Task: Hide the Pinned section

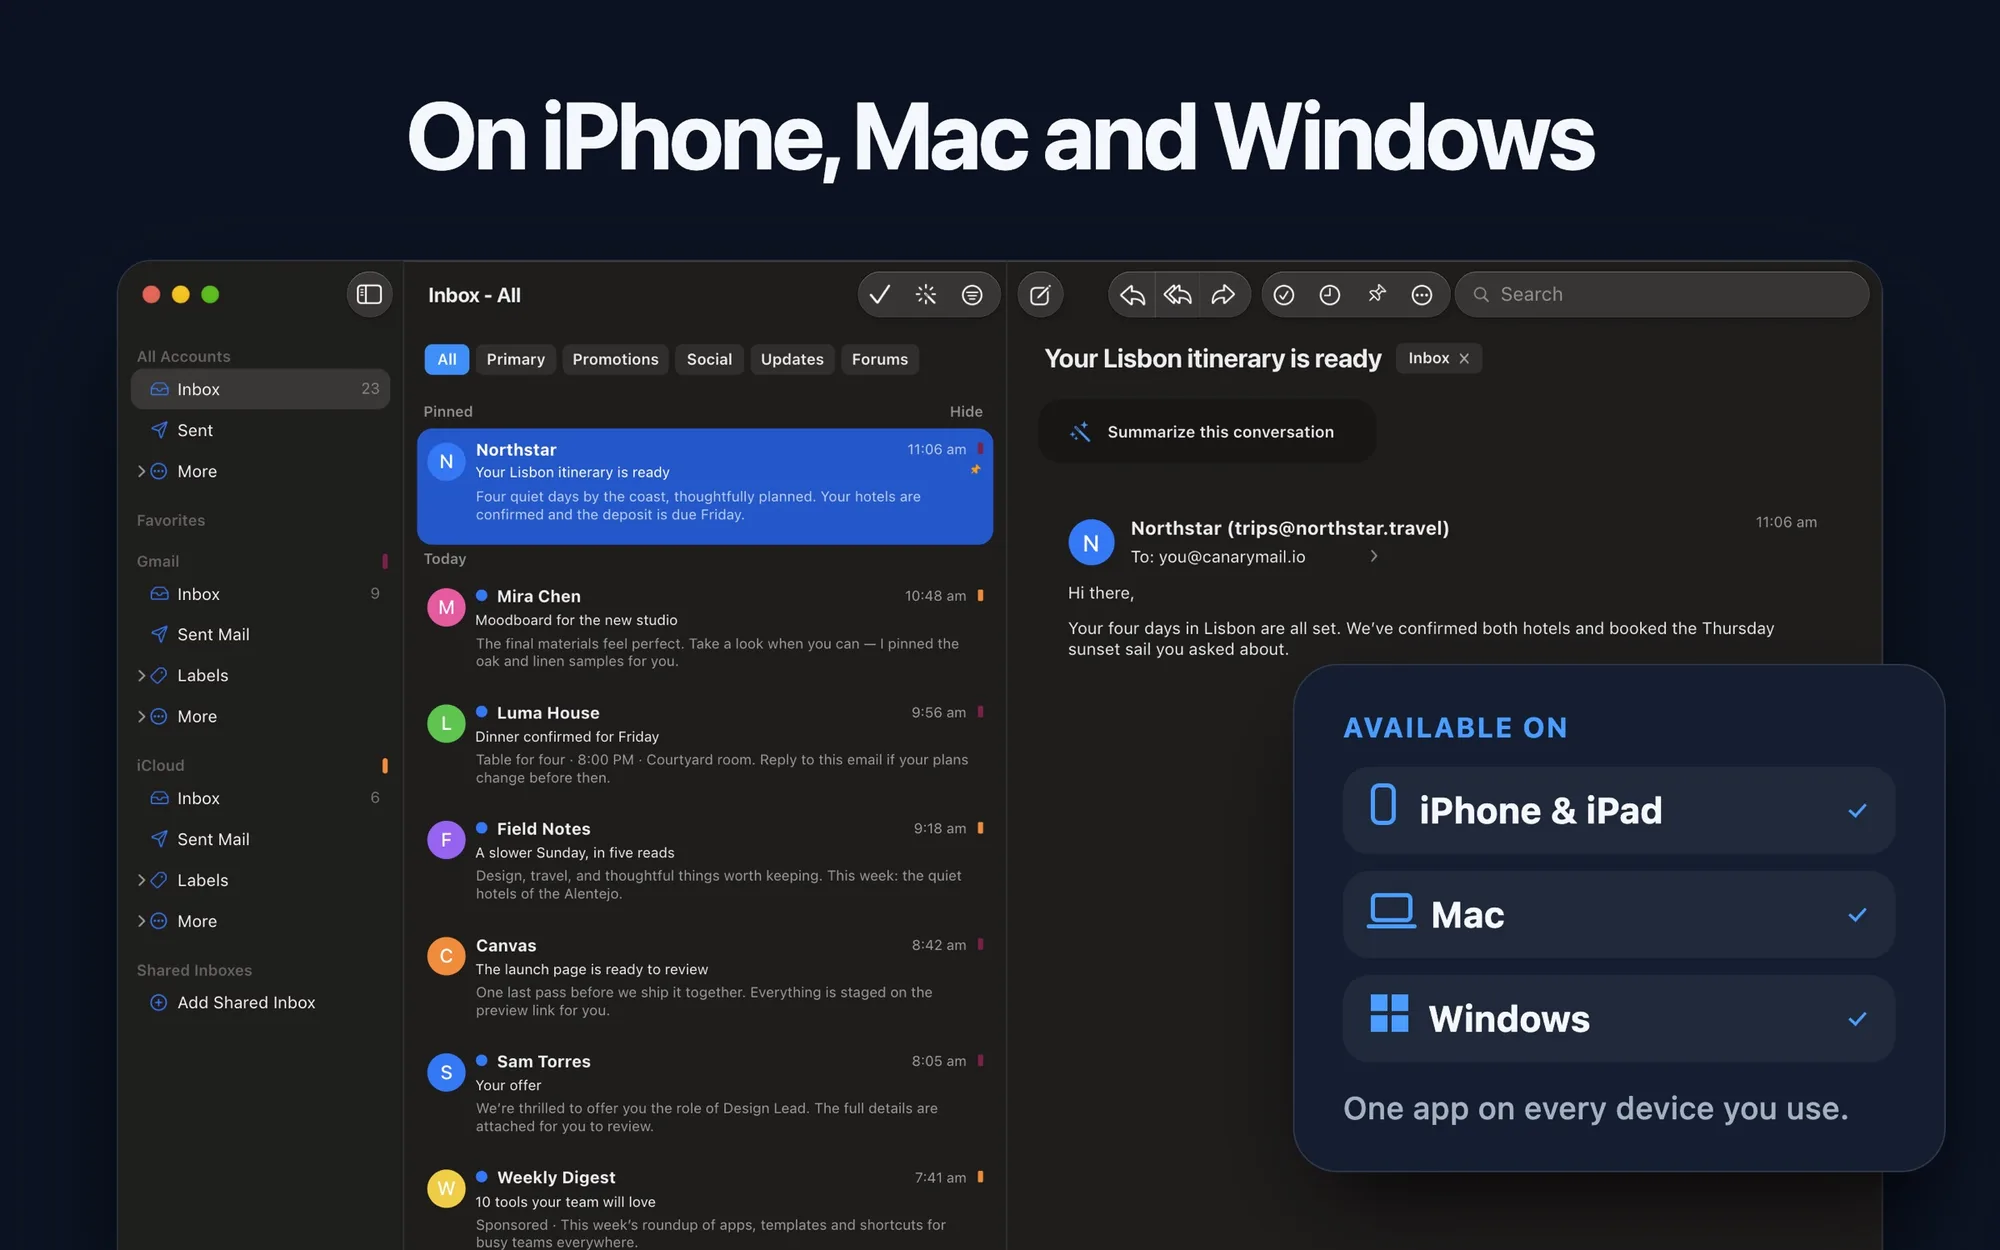Action: 966,411
